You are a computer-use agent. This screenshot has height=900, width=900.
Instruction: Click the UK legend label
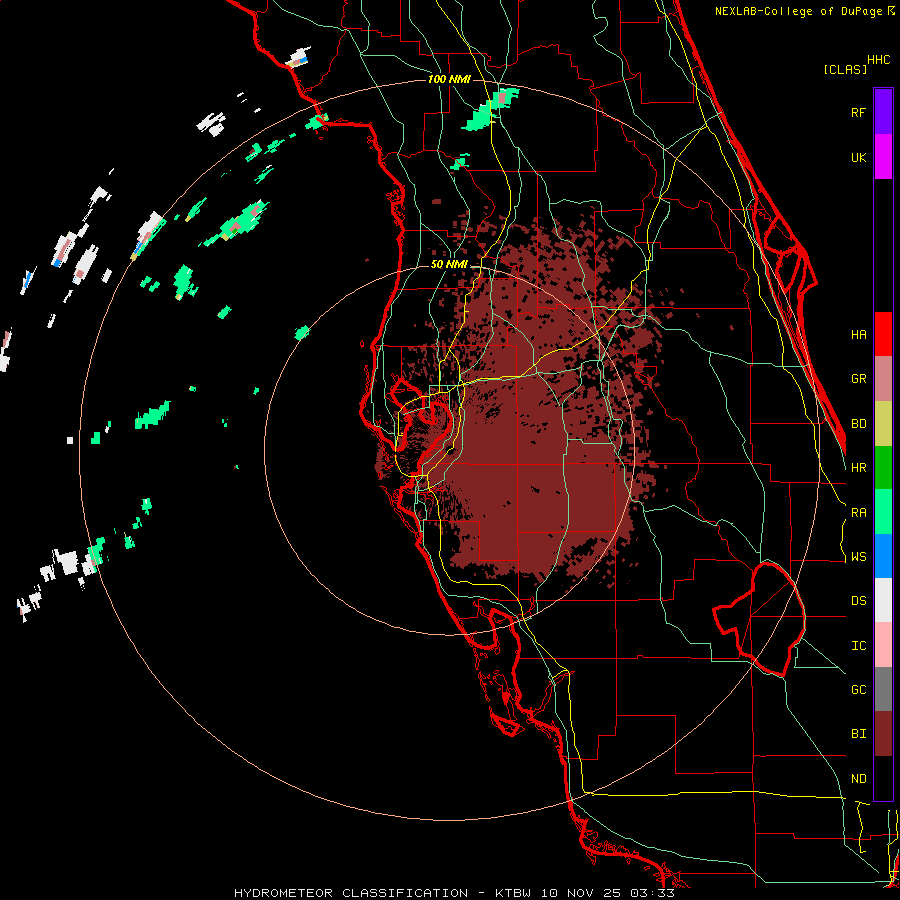point(858,157)
